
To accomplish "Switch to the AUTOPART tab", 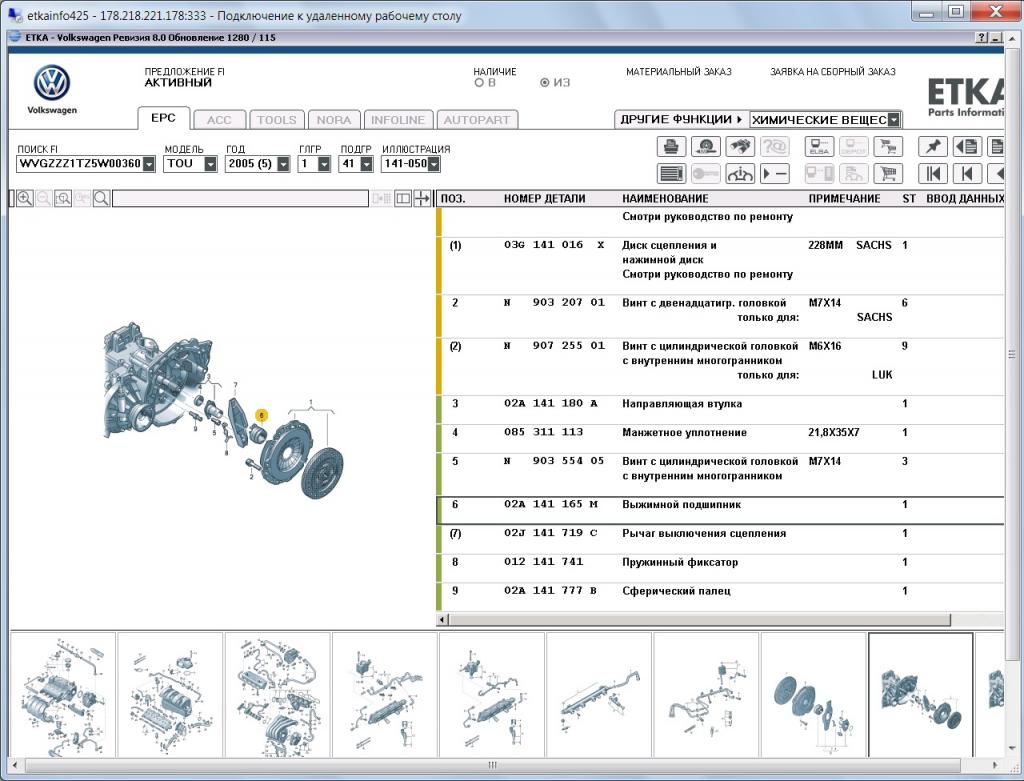I will 477,120.
